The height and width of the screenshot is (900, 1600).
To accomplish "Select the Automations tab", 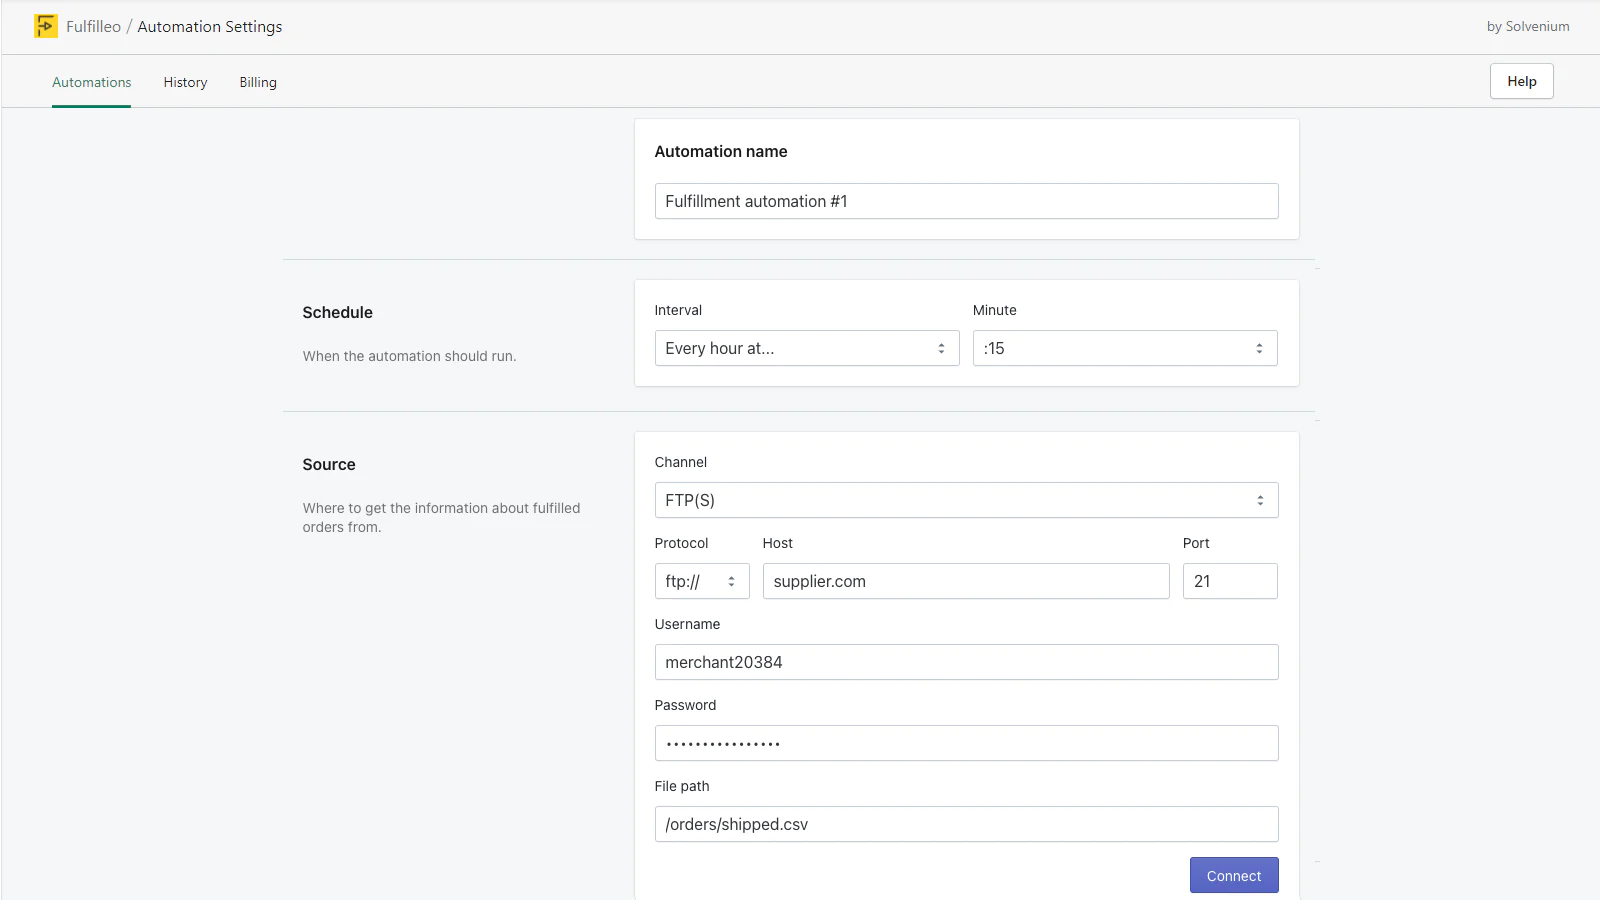I will click(x=91, y=82).
